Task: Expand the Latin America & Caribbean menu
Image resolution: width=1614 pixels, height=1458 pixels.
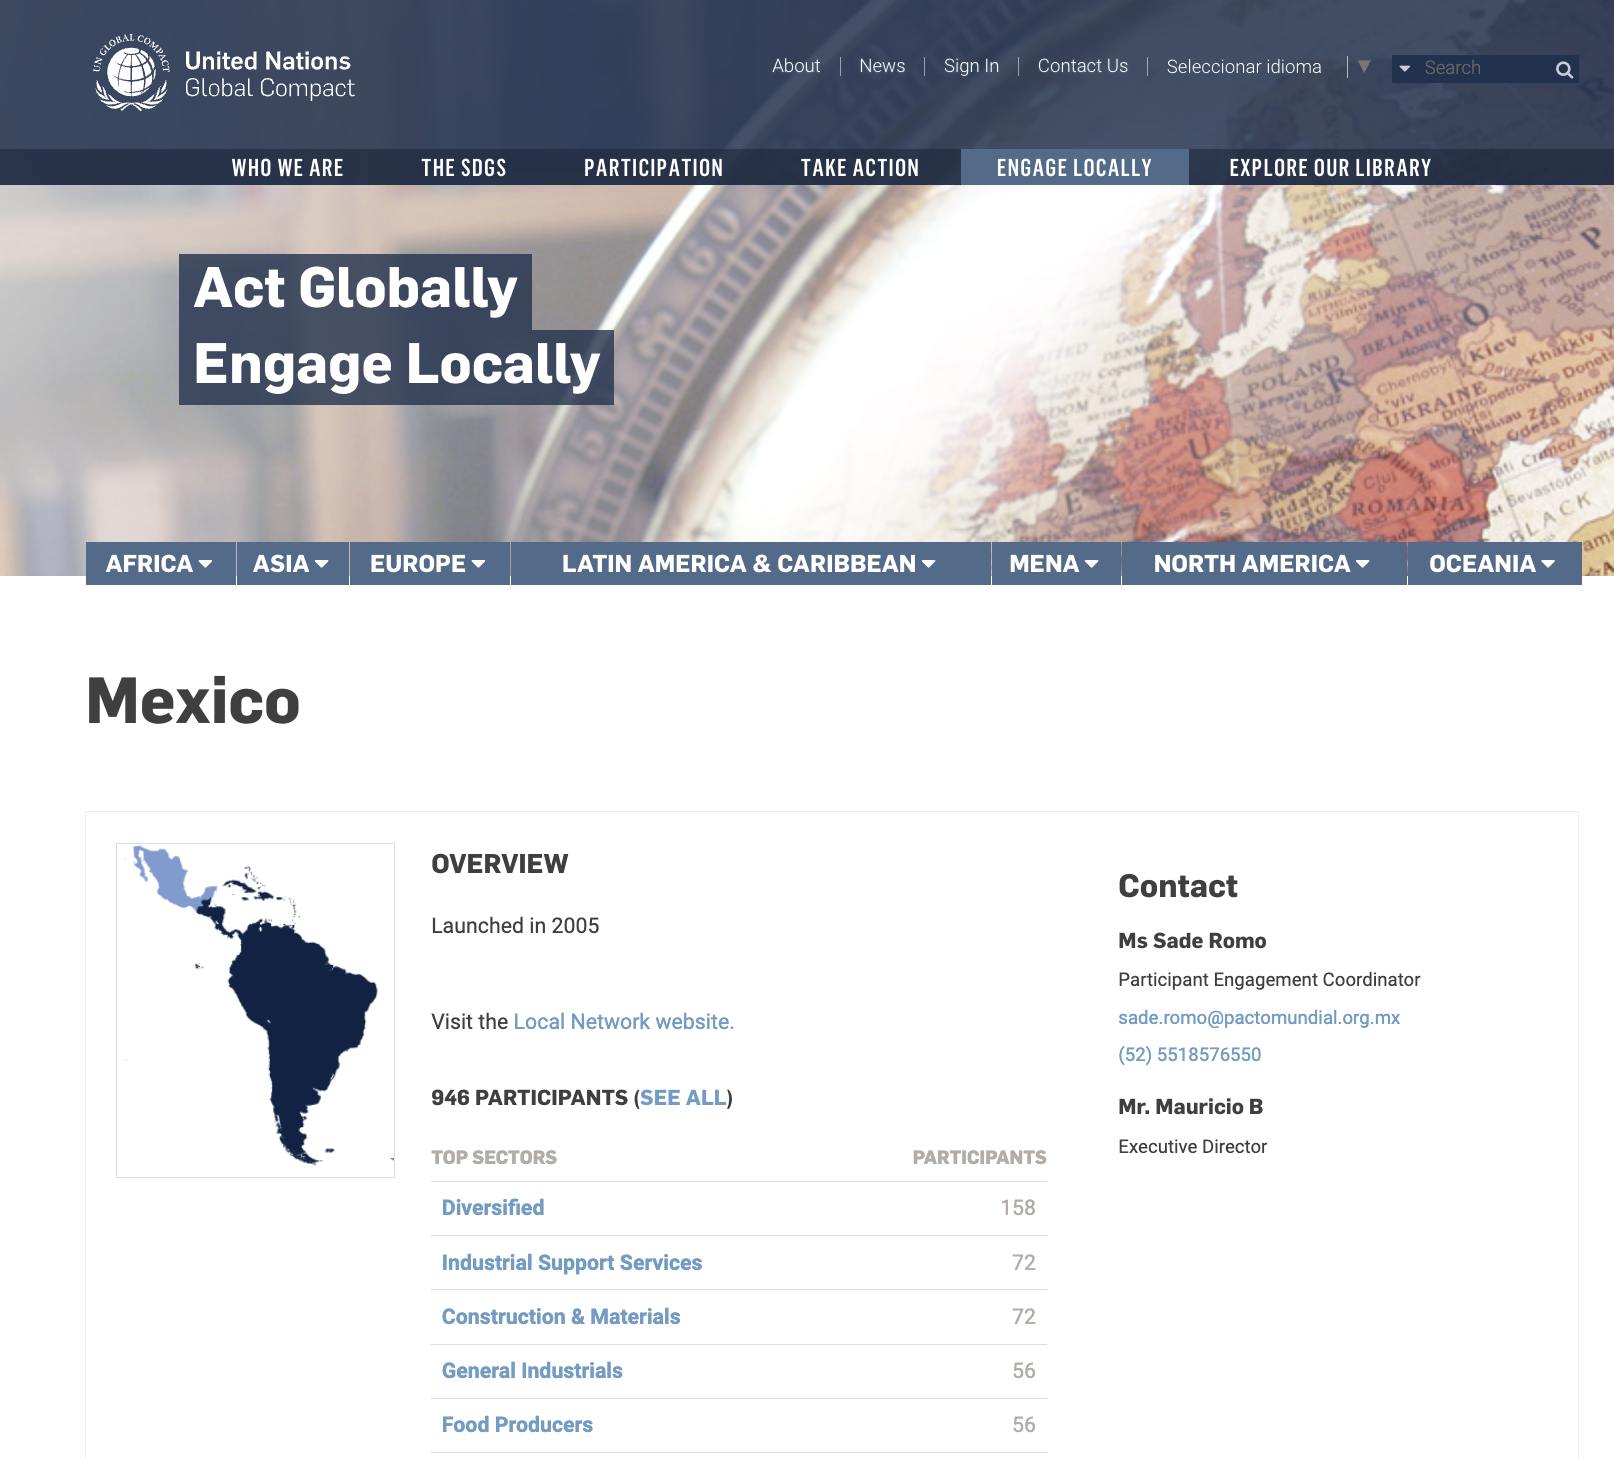Action: [x=749, y=564]
